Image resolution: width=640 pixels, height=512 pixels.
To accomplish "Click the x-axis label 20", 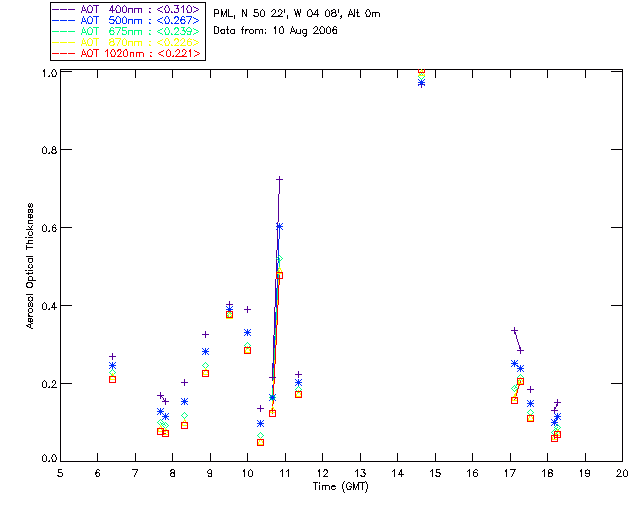I will 622,473.
